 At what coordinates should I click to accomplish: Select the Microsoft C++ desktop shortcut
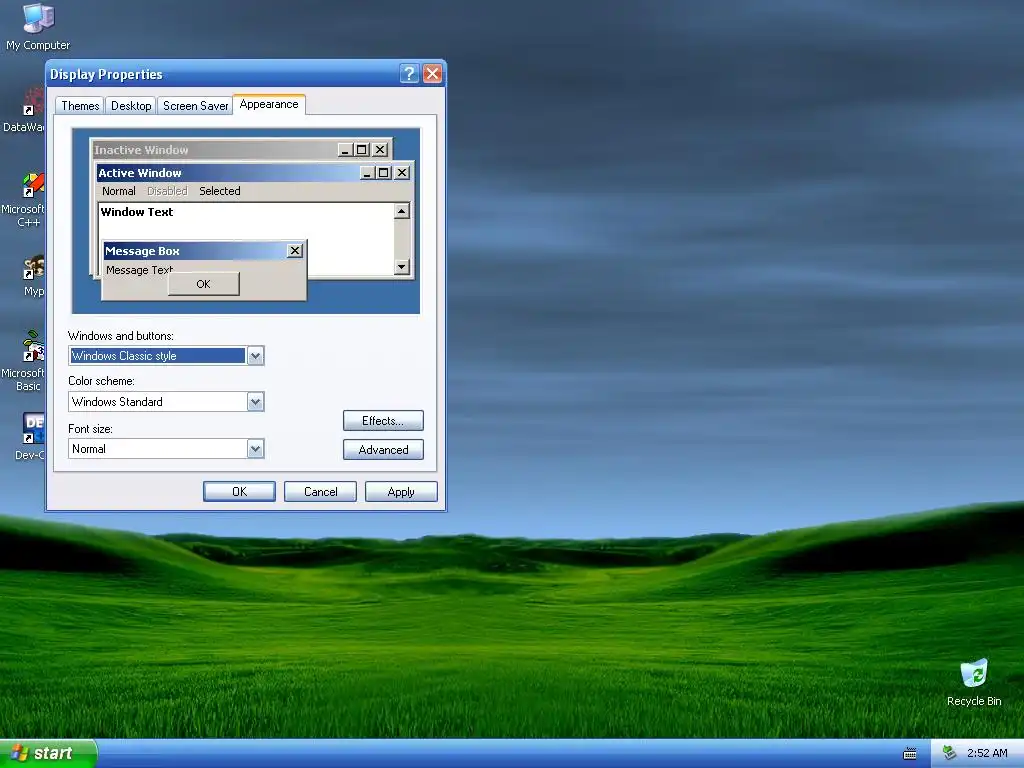26,200
